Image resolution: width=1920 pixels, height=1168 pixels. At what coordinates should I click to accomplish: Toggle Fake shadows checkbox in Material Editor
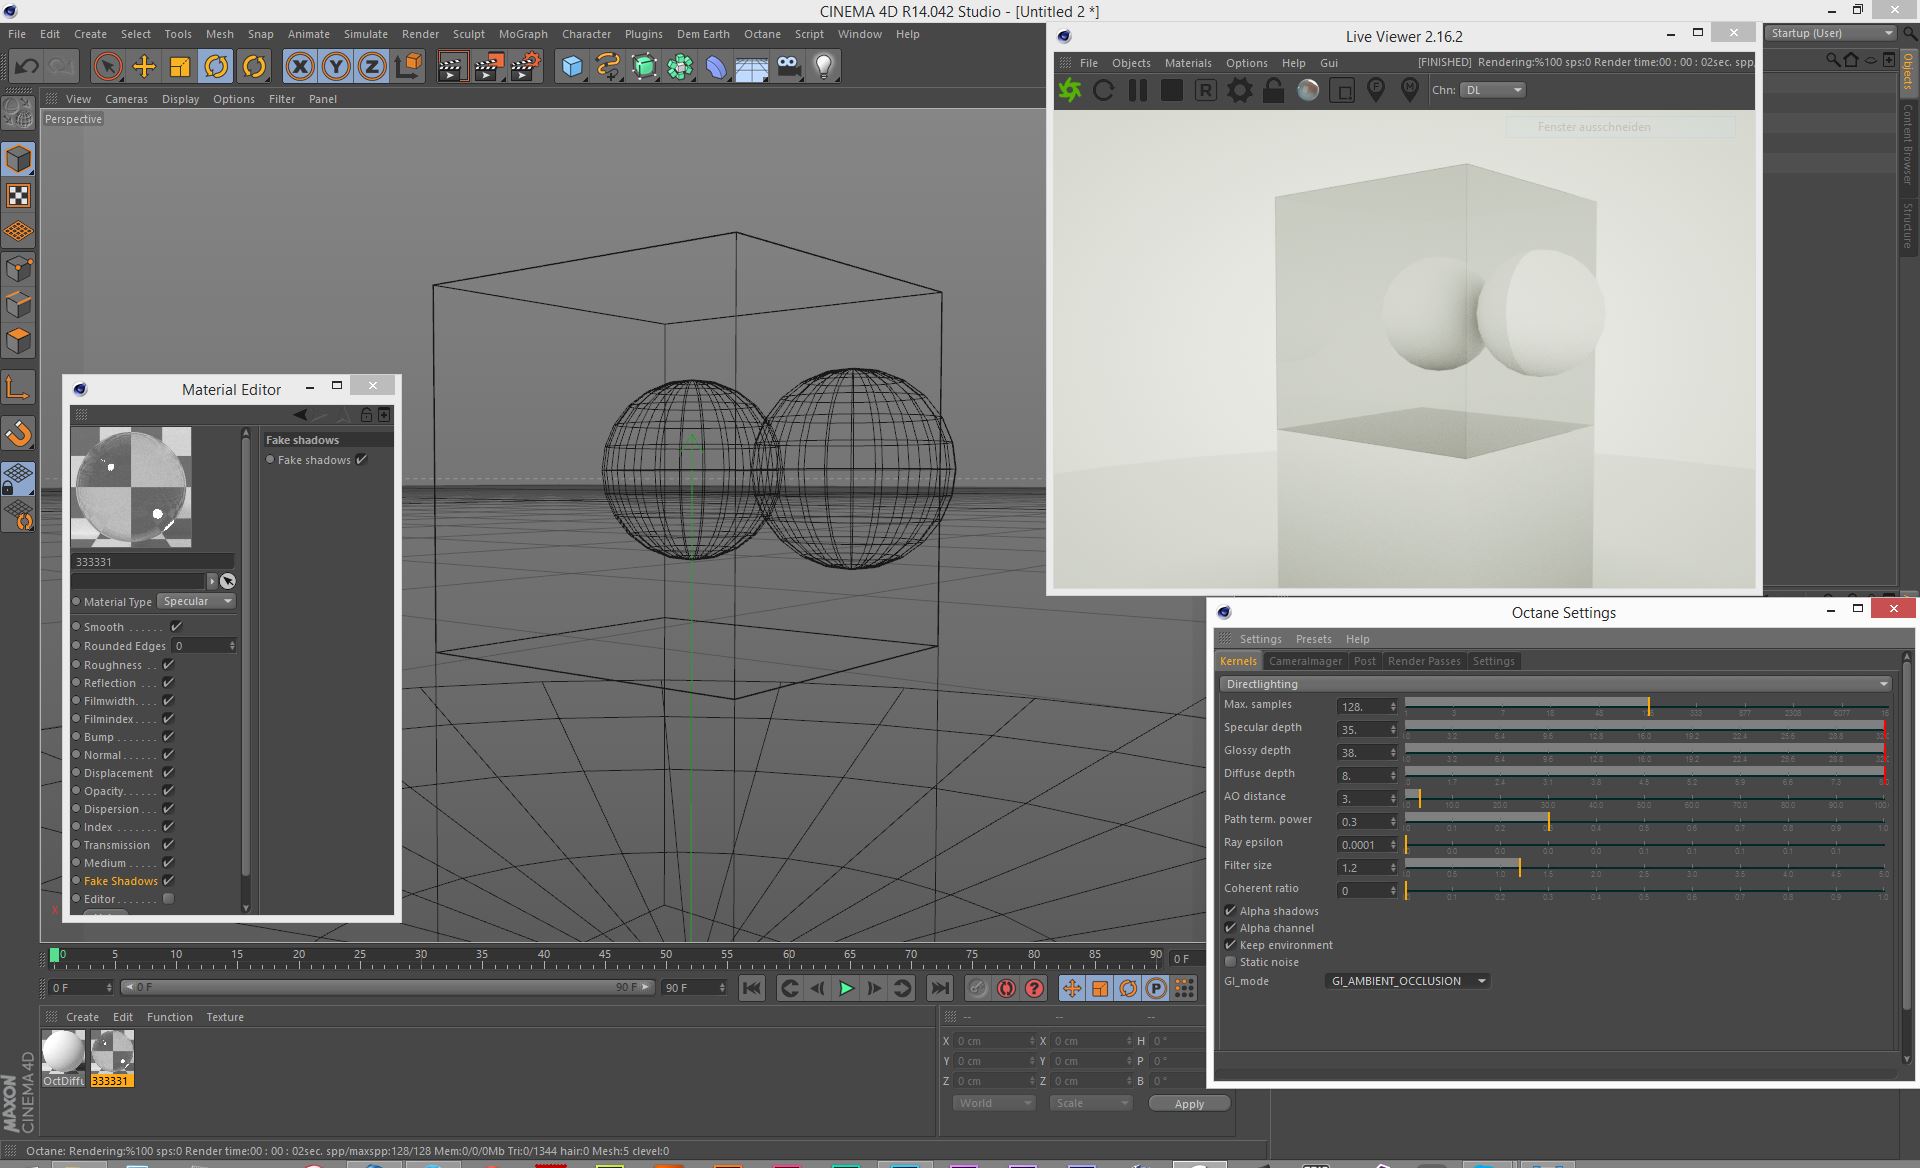362,460
